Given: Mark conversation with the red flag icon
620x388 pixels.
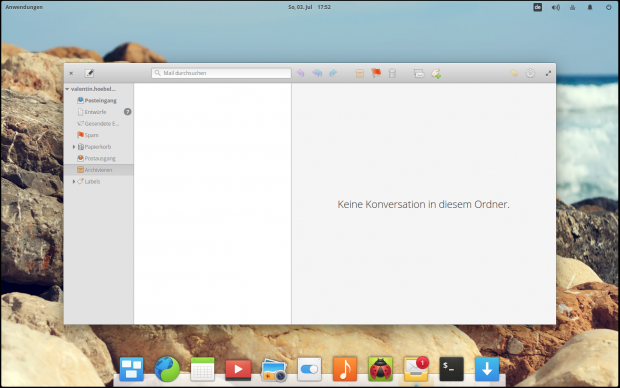Looking at the screenshot, I should pyautogui.click(x=376, y=73).
